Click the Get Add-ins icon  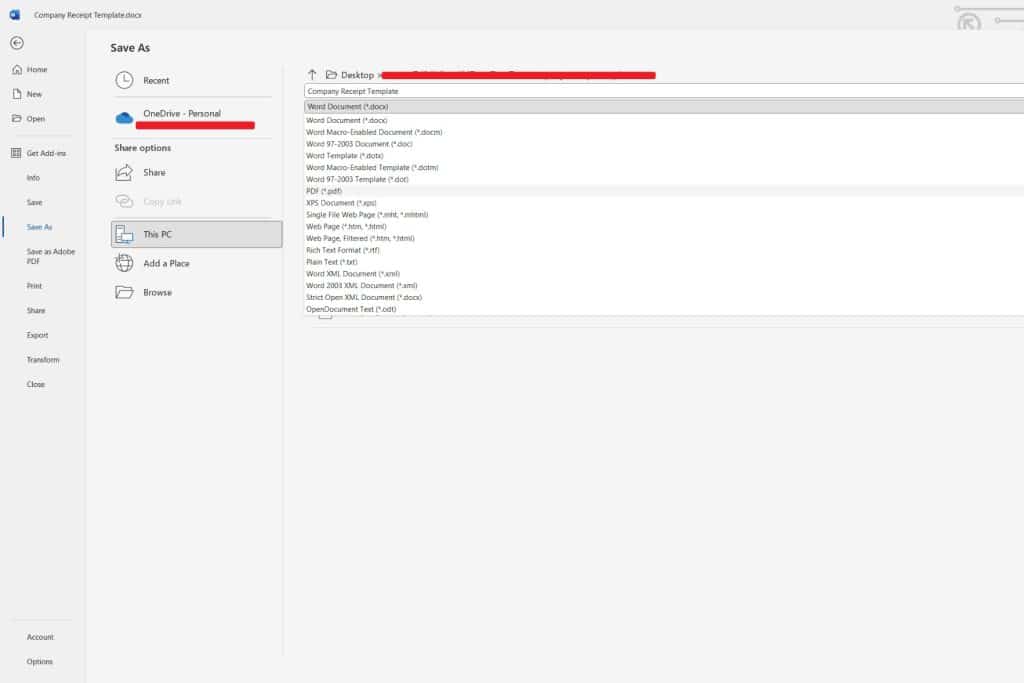15,152
